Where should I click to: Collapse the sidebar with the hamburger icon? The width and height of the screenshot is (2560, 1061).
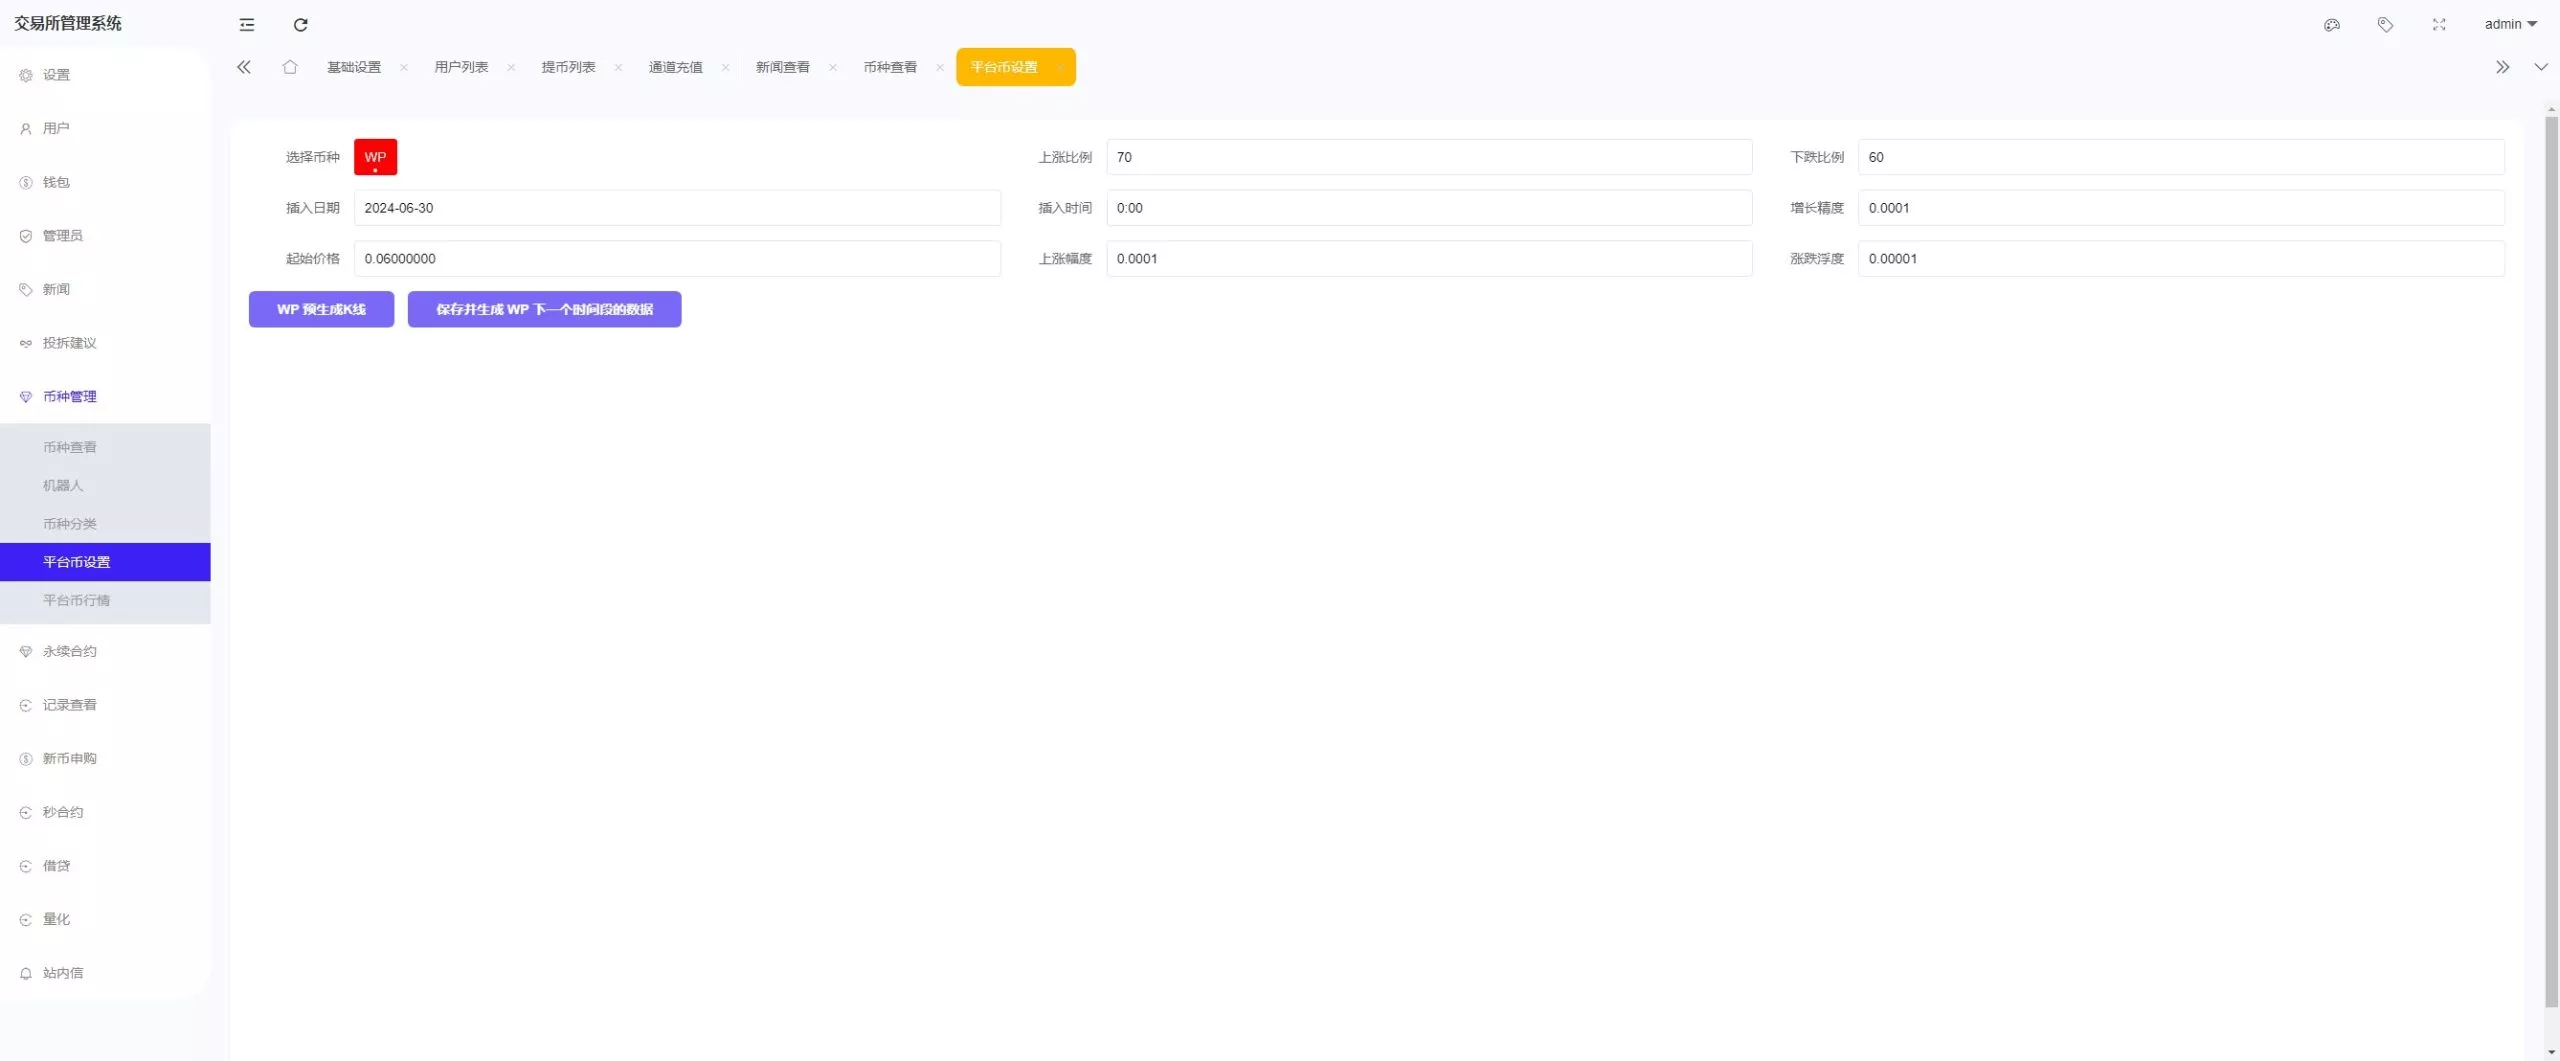tap(246, 24)
